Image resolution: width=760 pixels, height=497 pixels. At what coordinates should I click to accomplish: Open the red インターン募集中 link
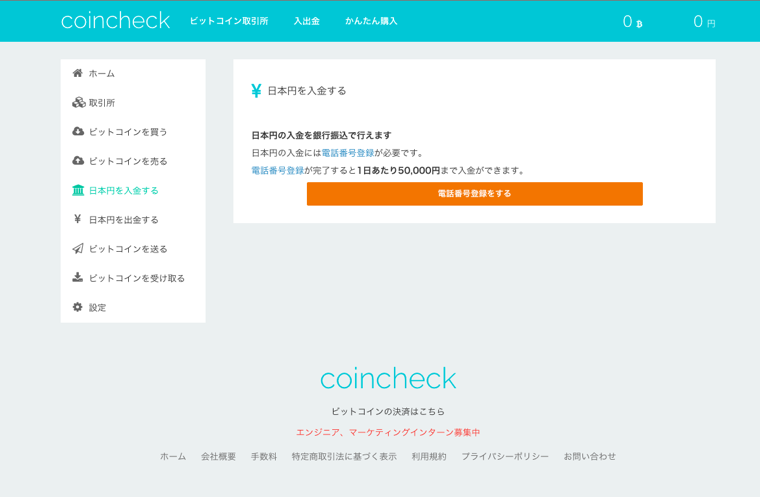tap(388, 432)
